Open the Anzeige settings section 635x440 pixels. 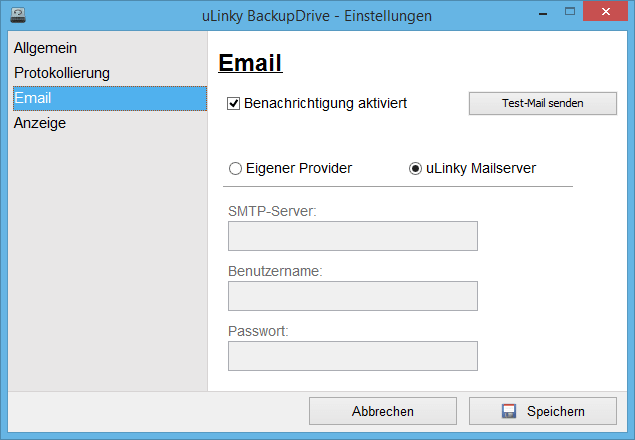(x=110, y=123)
